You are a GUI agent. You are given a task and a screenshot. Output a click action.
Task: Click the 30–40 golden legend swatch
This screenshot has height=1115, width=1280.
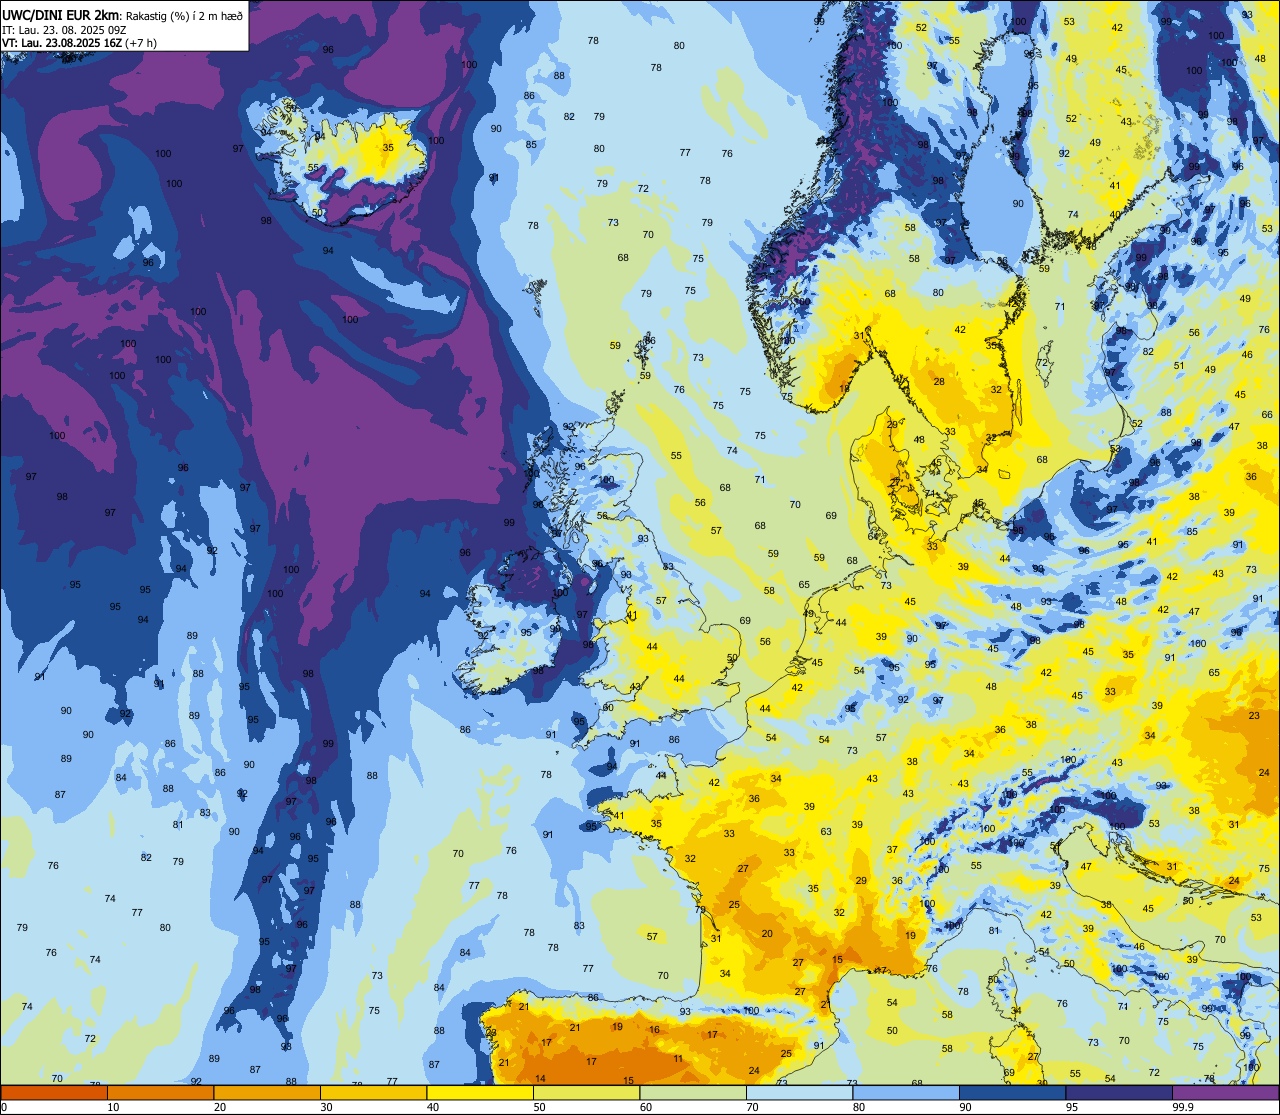373,1092
